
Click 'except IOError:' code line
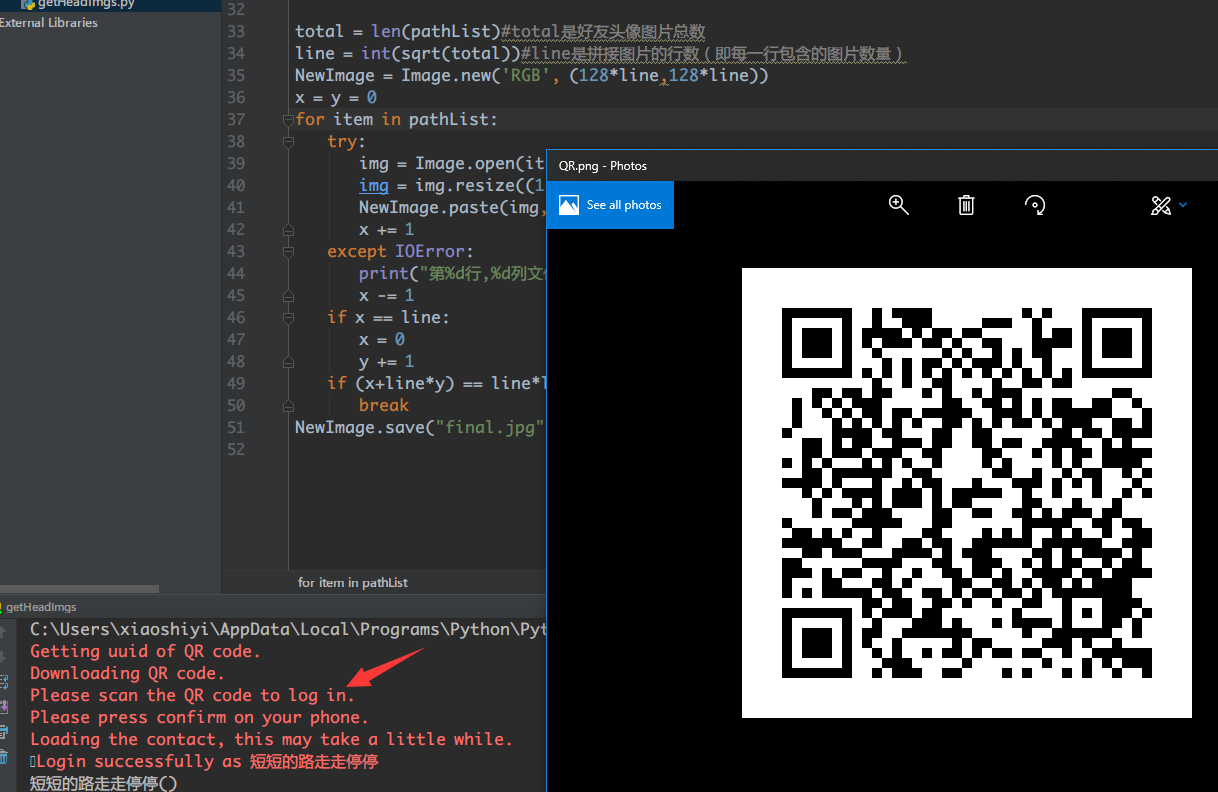[401, 251]
